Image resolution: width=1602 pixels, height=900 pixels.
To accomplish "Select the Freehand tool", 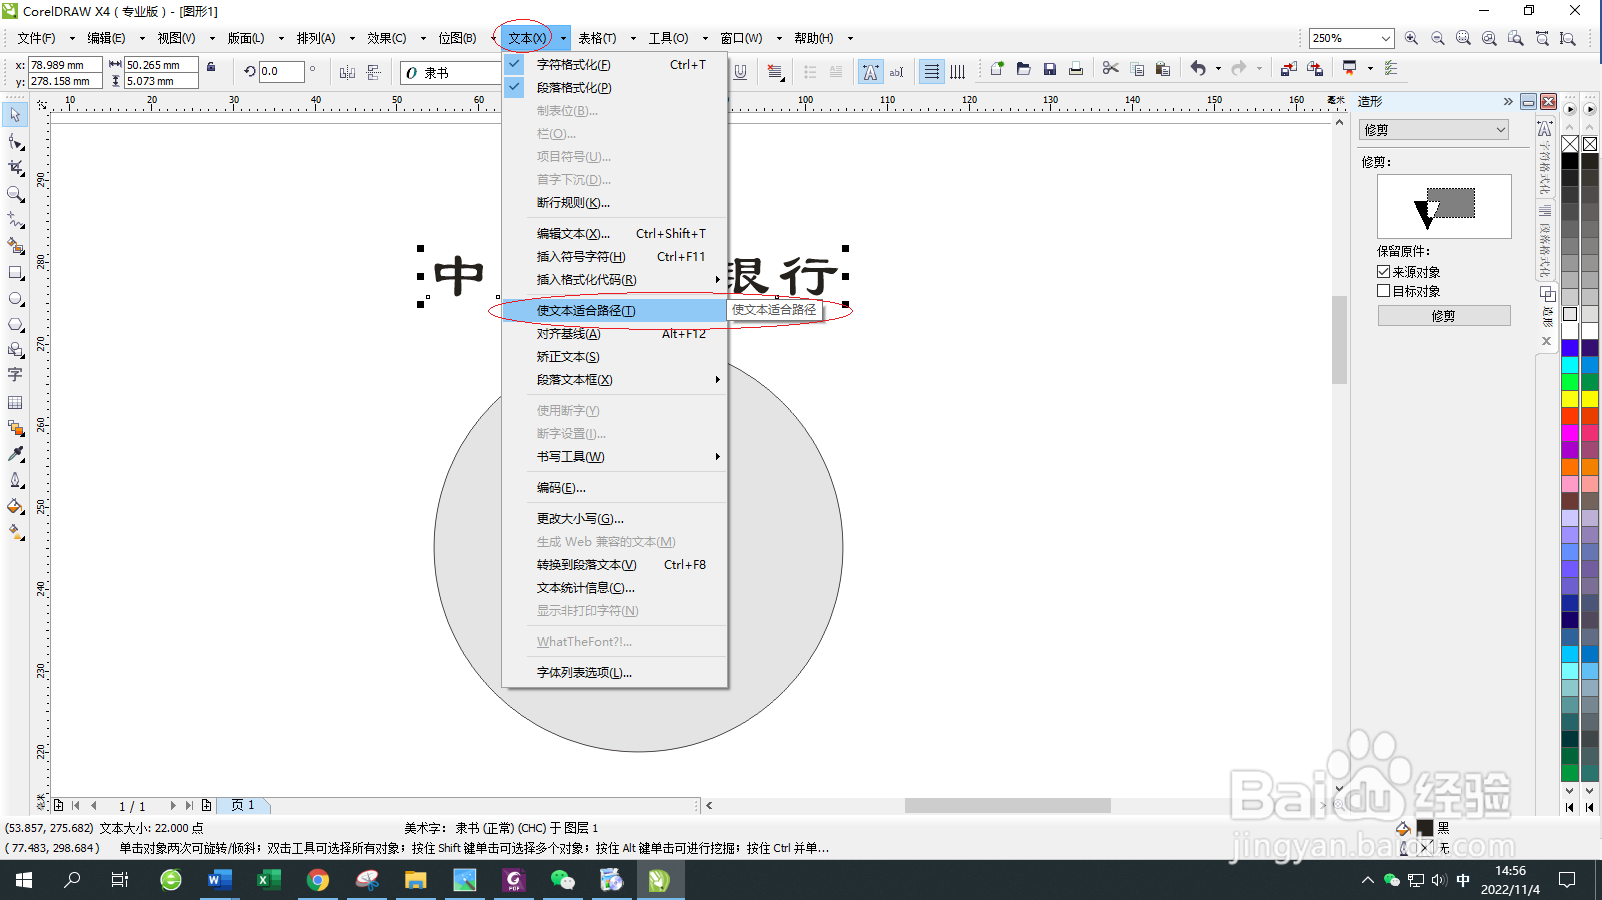I will (x=15, y=220).
